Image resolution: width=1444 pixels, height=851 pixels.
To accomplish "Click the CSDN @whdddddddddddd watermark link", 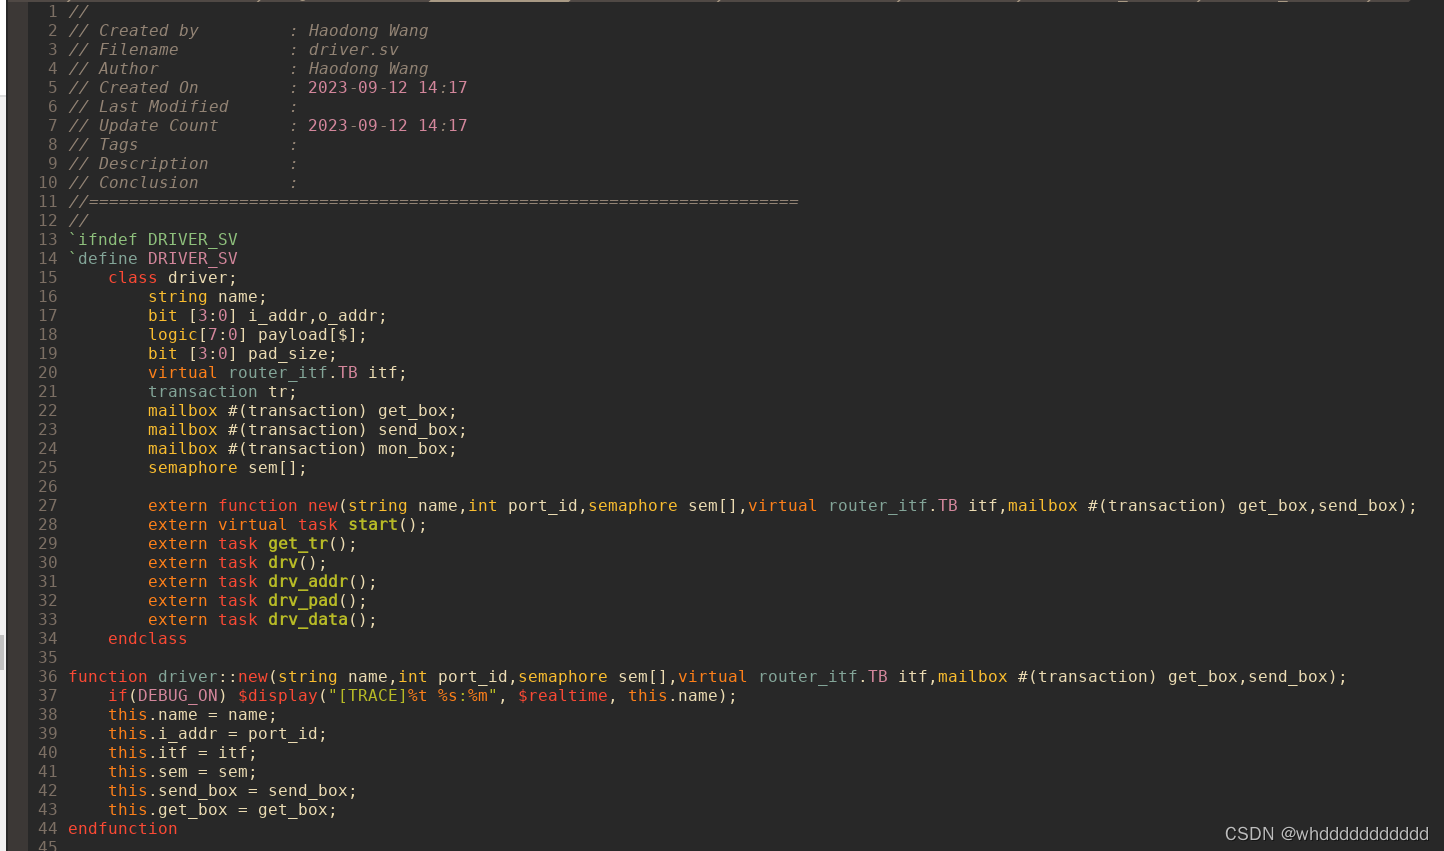I will coord(1326,833).
